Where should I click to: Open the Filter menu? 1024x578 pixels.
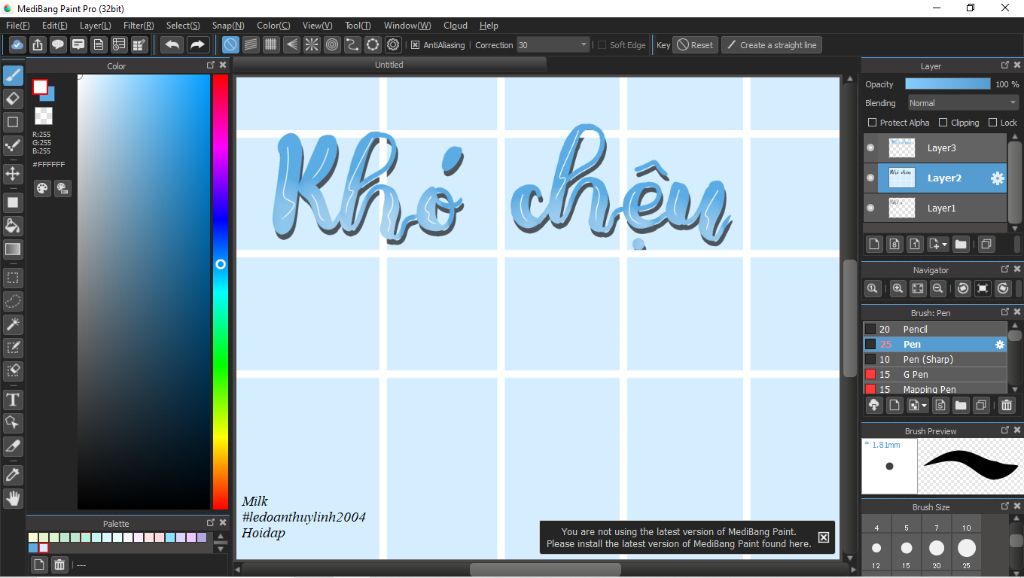[x=138, y=25]
